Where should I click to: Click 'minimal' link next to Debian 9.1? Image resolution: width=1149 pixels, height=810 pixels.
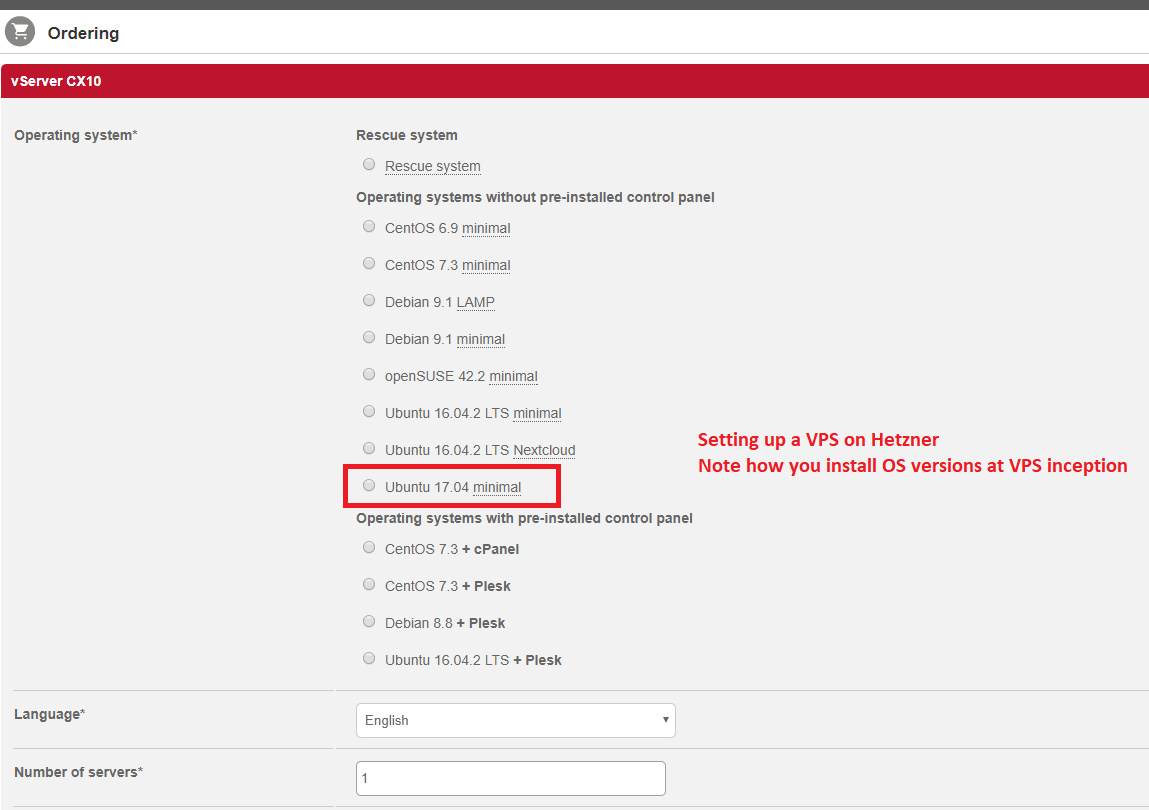[x=481, y=339]
